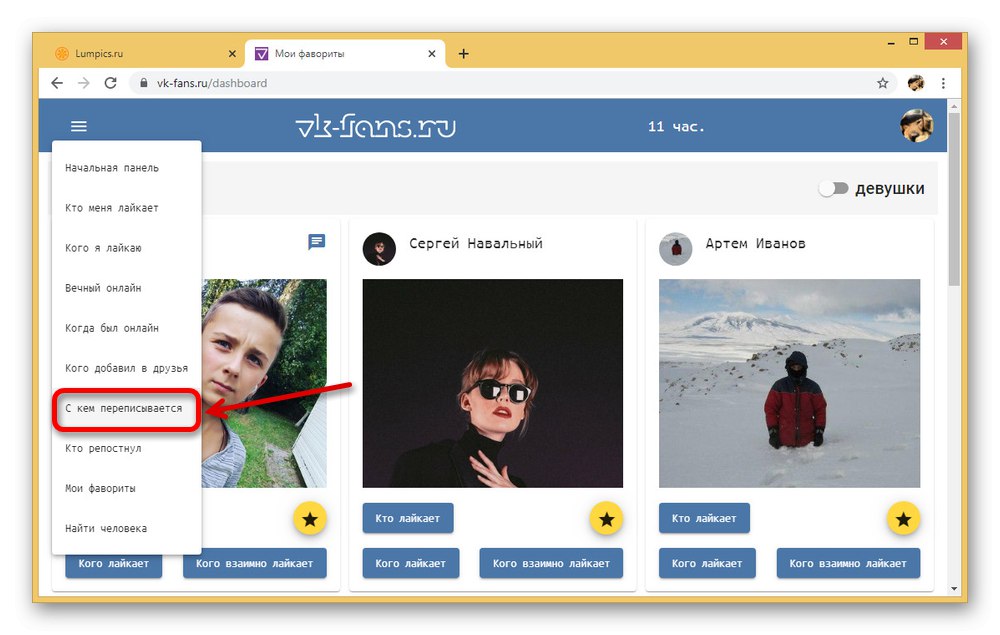Open a new browser tab
1000x635 pixels.
pyautogui.click(x=464, y=54)
